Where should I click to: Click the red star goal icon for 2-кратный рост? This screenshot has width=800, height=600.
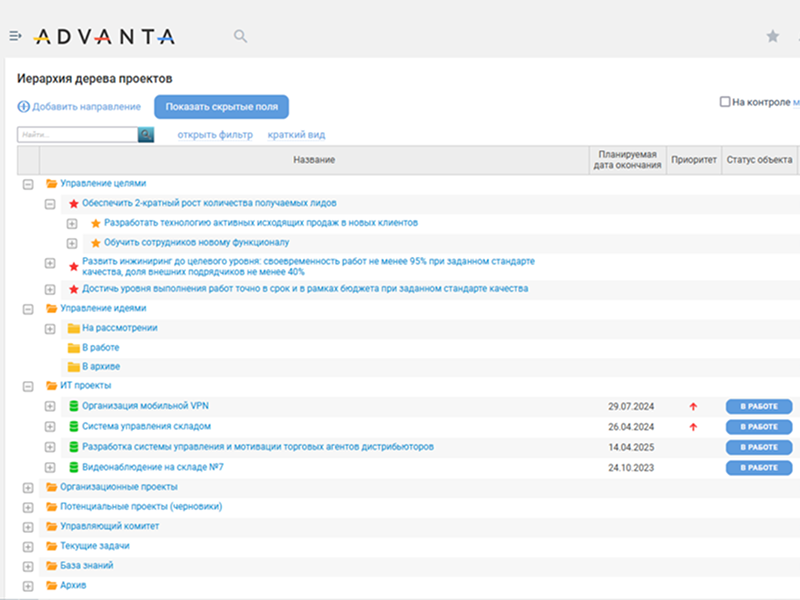[x=73, y=203]
